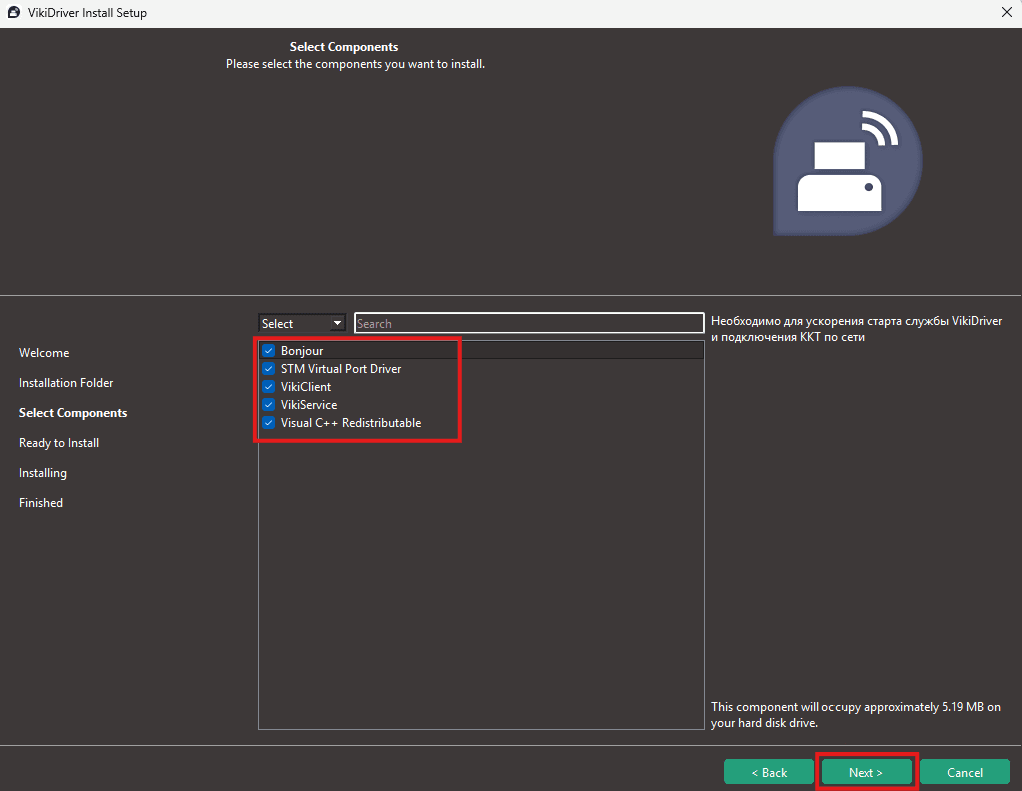The image size is (1022, 791).
Task: Uncheck the Bonjour component checkbox
Action: point(269,351)
